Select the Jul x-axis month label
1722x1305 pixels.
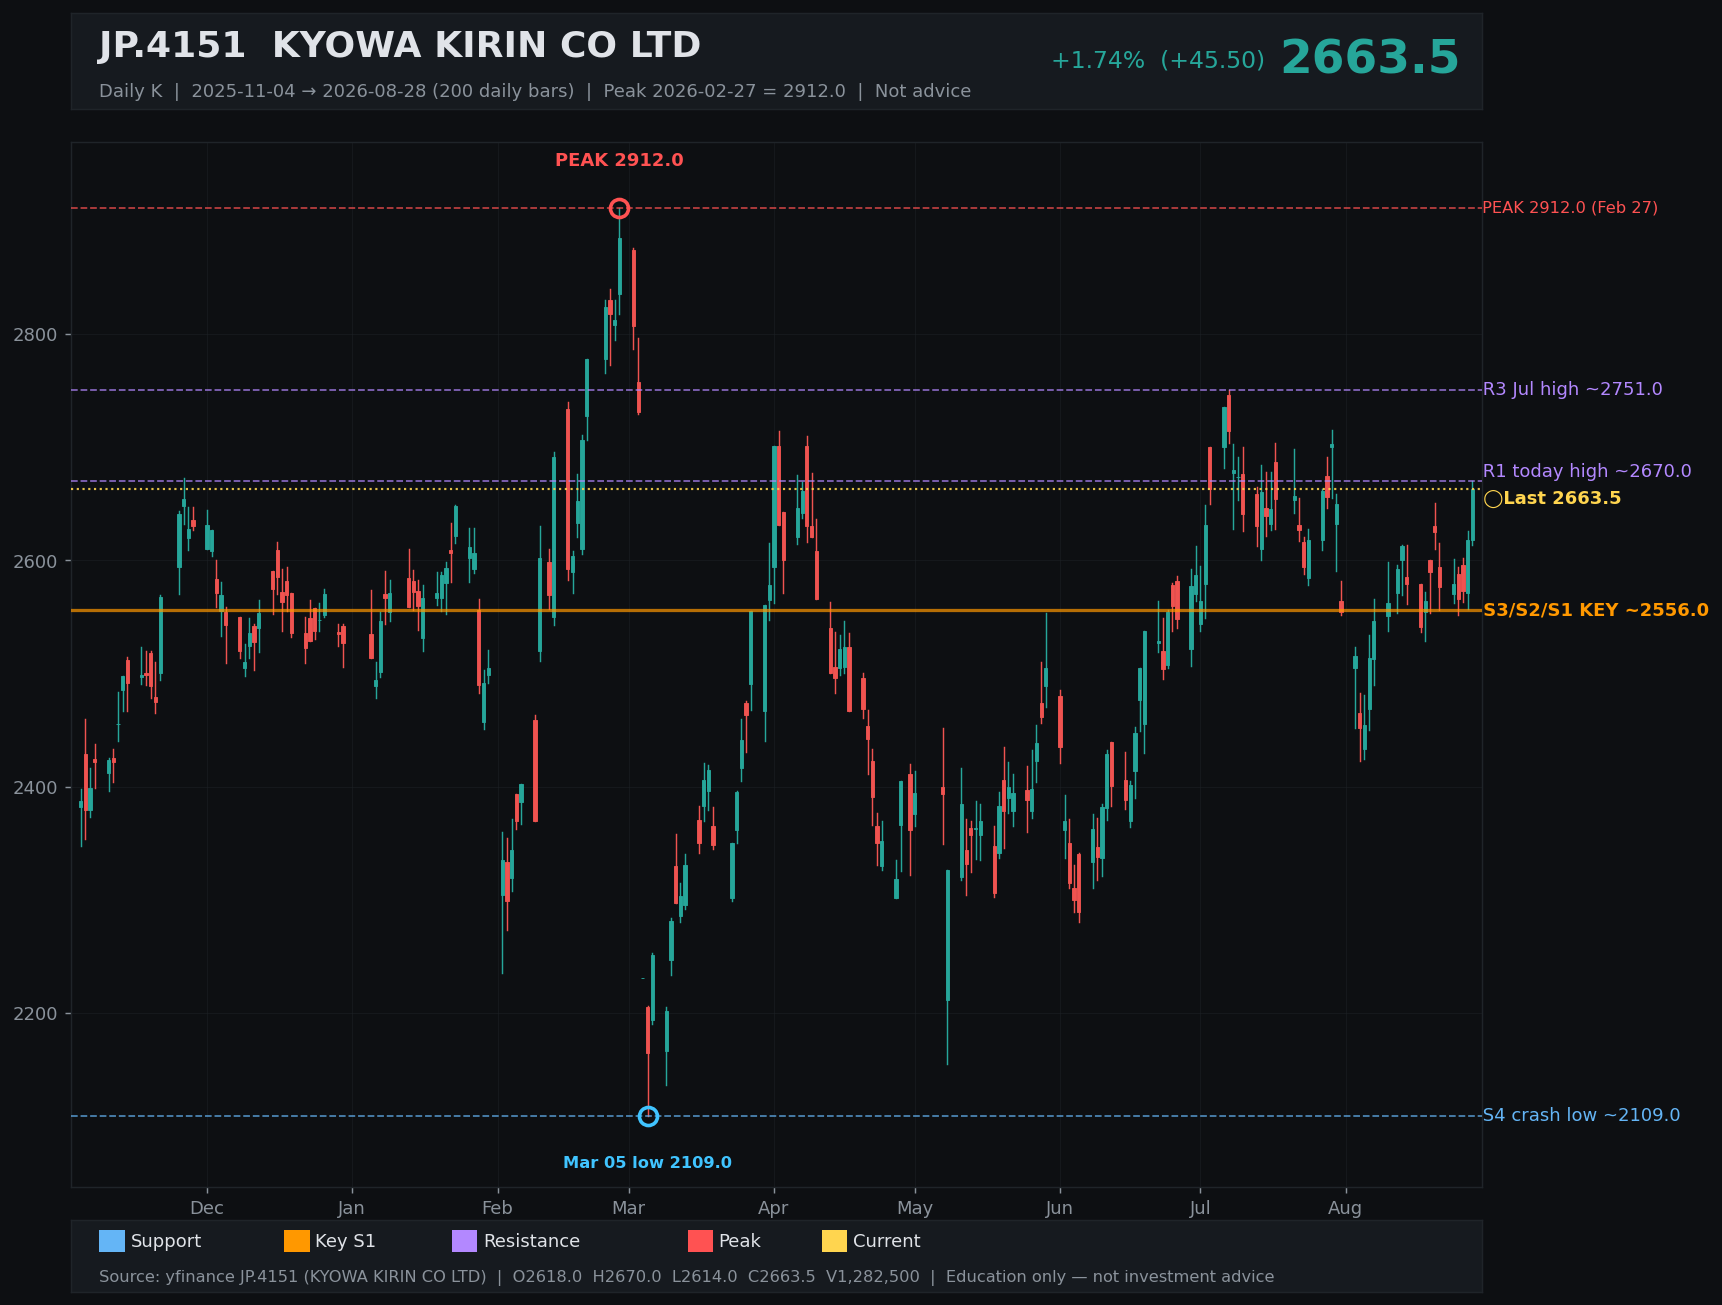coord(1200,1208)
